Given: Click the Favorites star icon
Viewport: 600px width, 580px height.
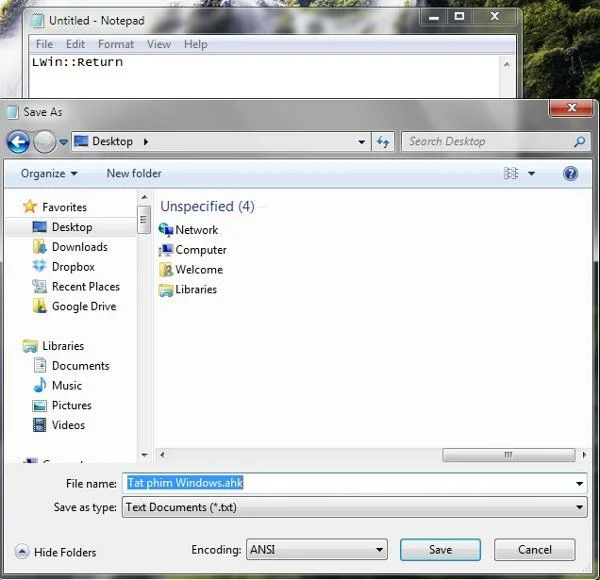Looking at the screenshot, I should click(30, 207).
